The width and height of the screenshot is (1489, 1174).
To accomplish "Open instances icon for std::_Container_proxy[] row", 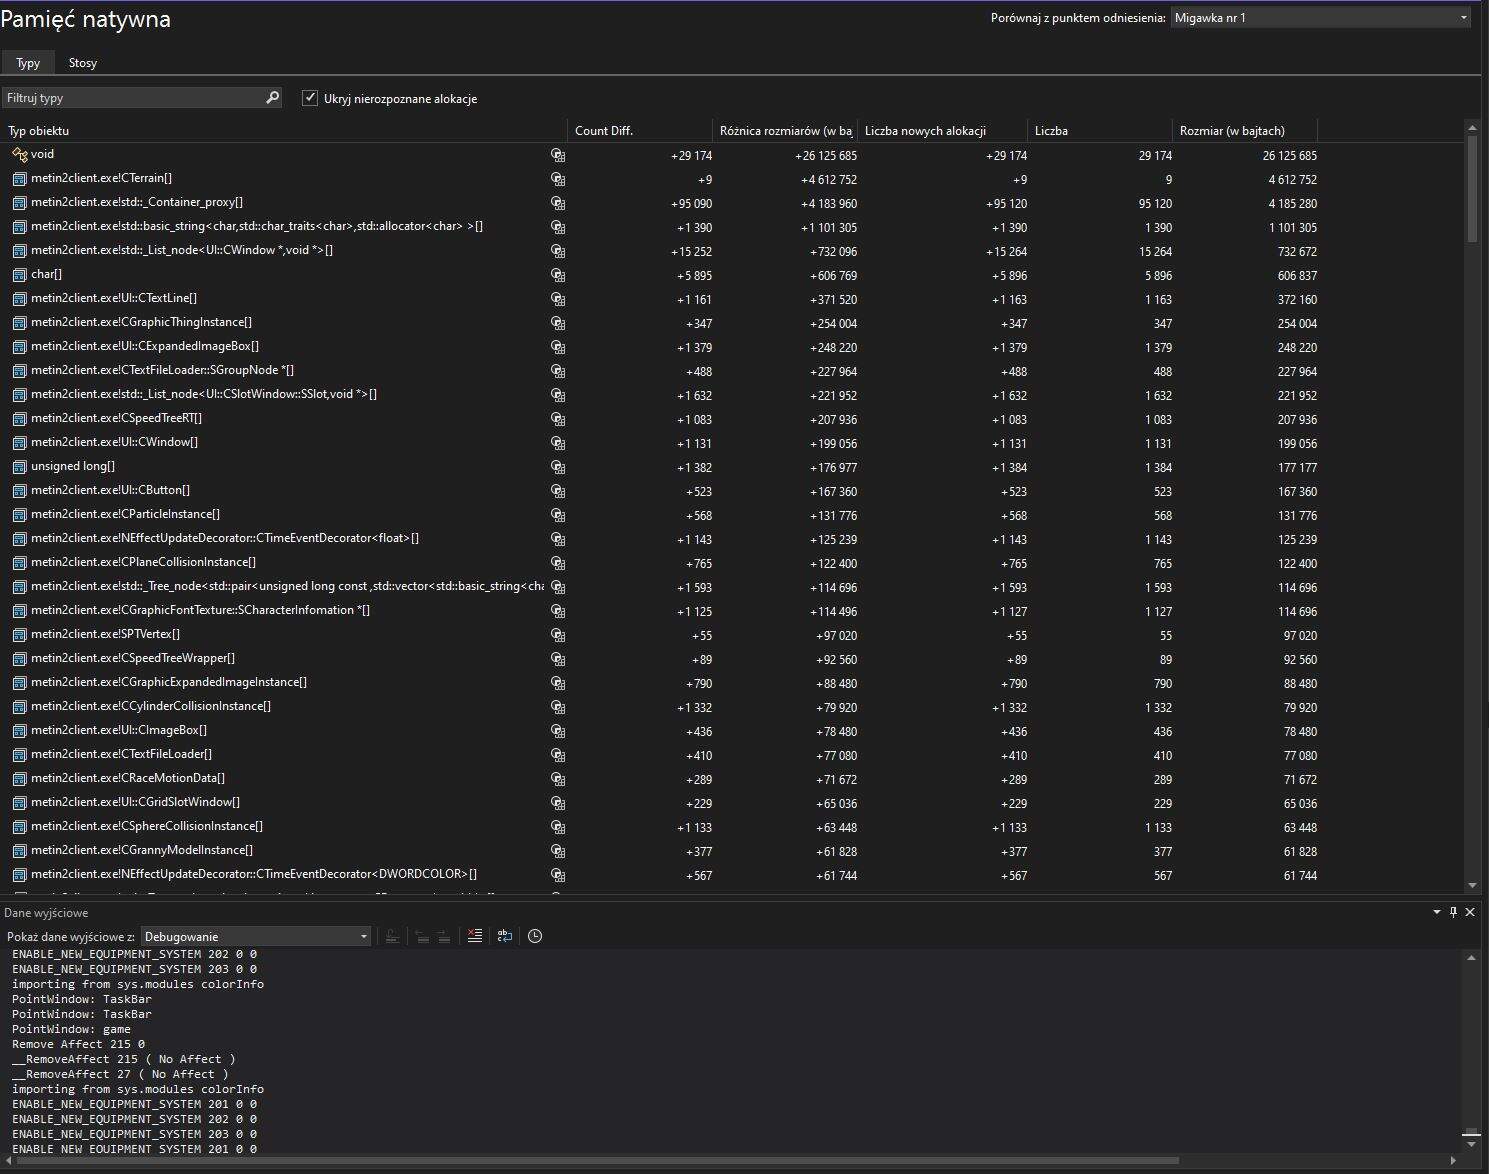I will [x=558, y=203].
